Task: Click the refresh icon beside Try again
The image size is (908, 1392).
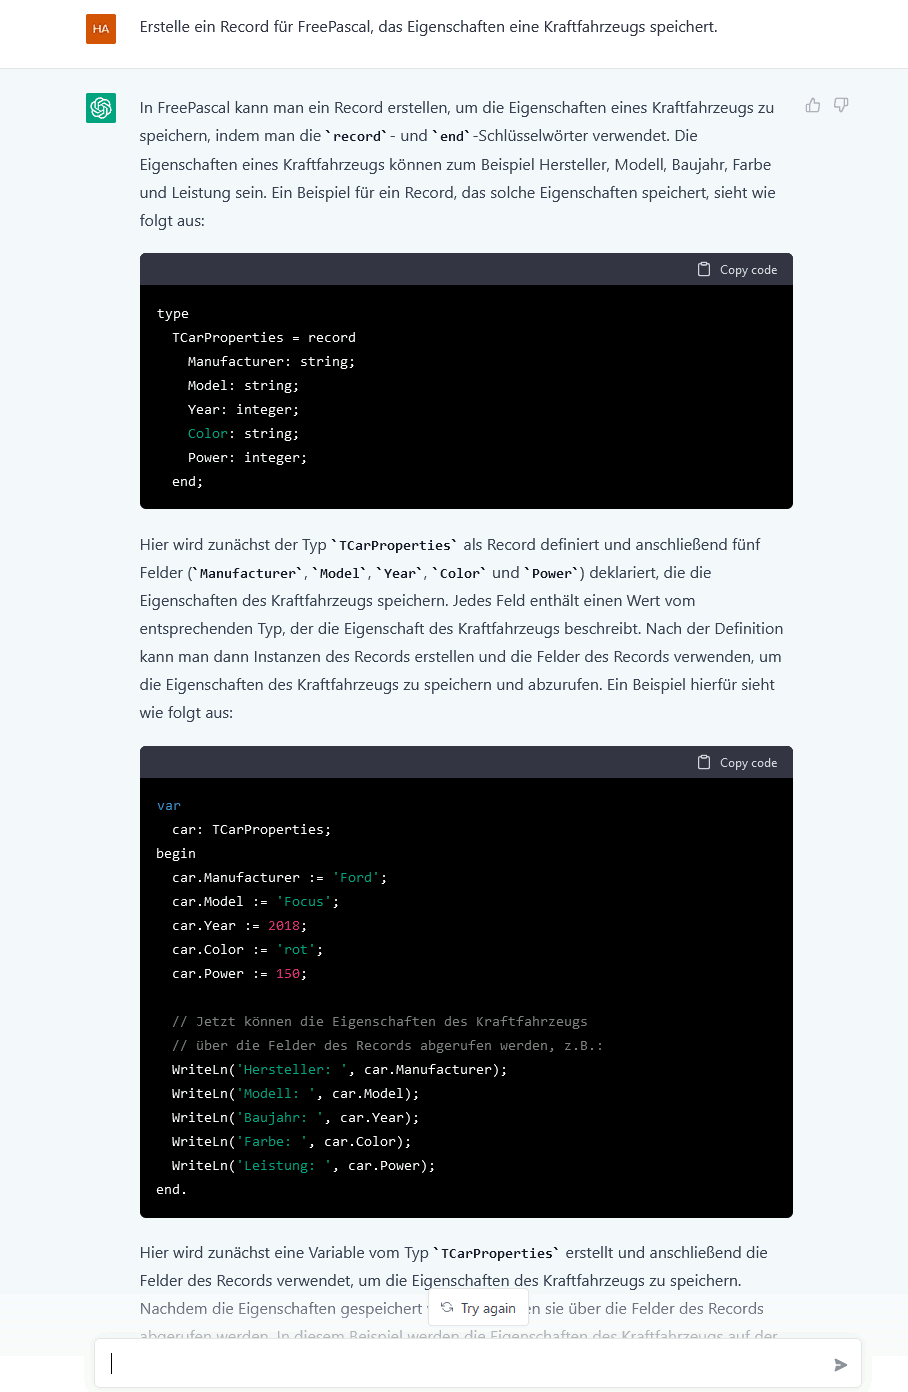Action: pyautogui.click(x=447, y=1307)
